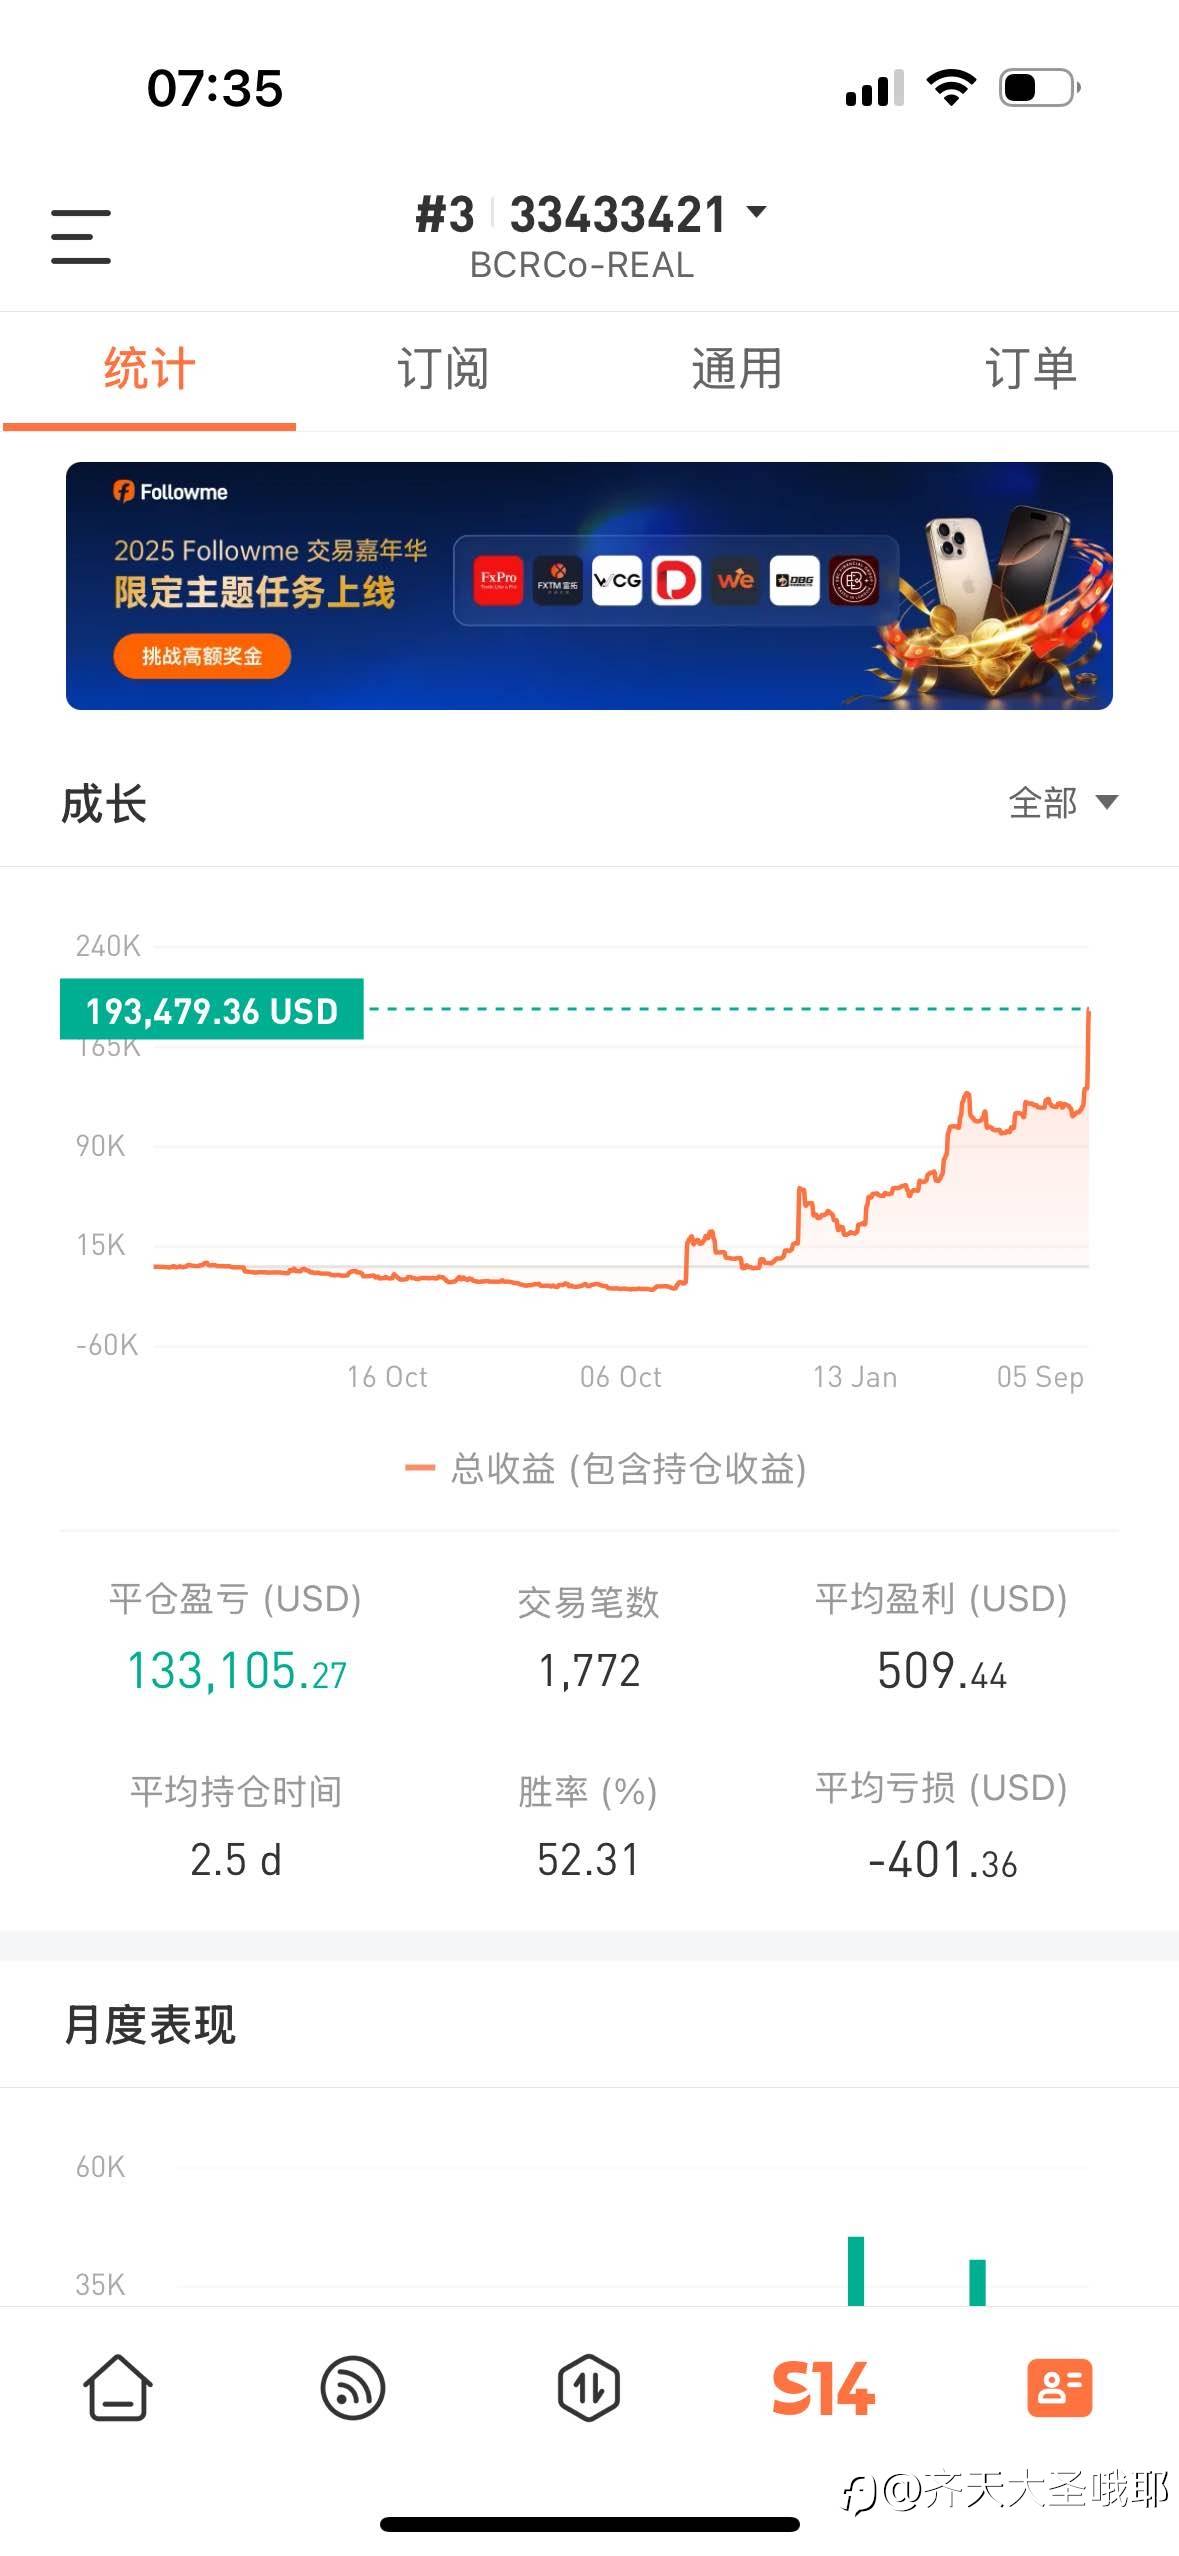Open the hamburger side menu
Screen dimensions: 1179x2556
point(81,237)
